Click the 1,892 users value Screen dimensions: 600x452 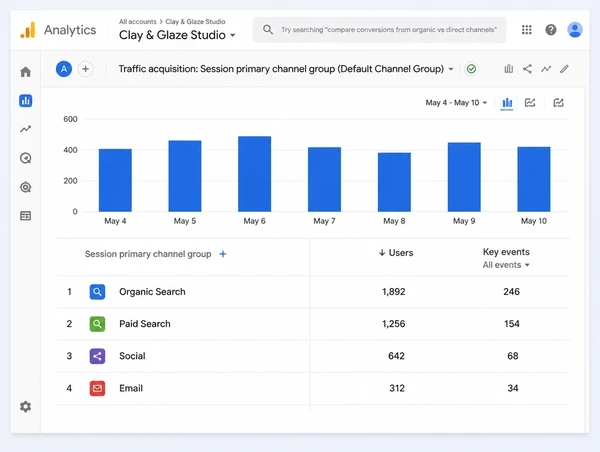(x=394, y=292)
